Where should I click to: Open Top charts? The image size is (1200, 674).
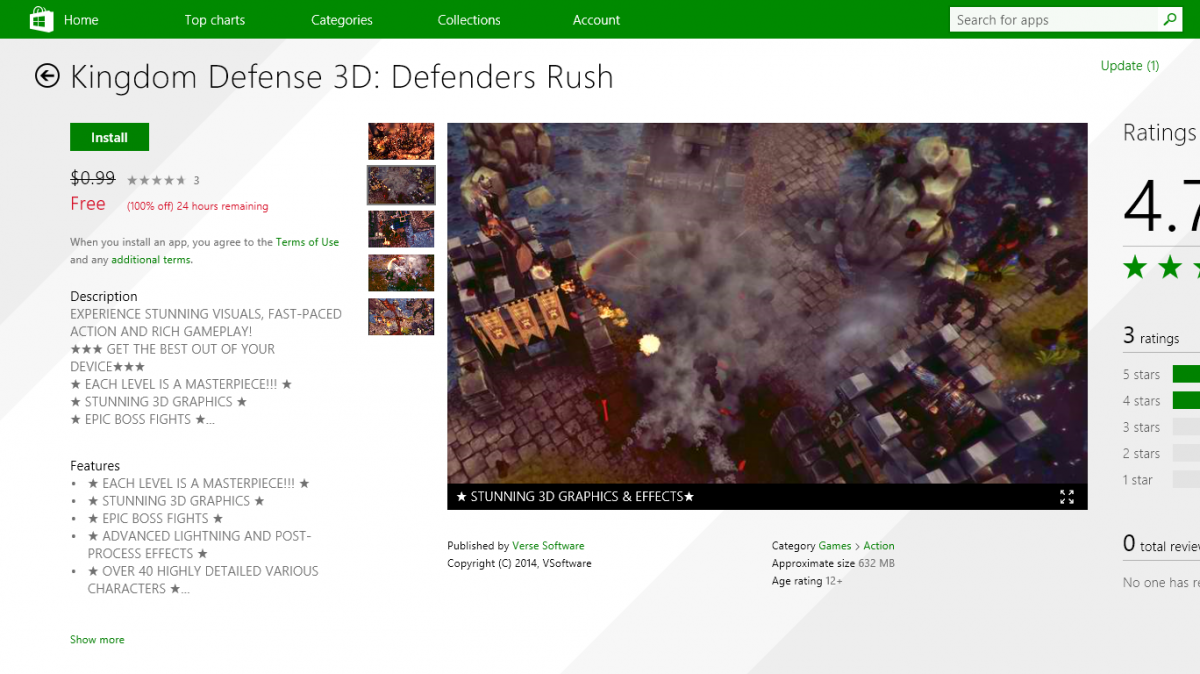point(214,20)
